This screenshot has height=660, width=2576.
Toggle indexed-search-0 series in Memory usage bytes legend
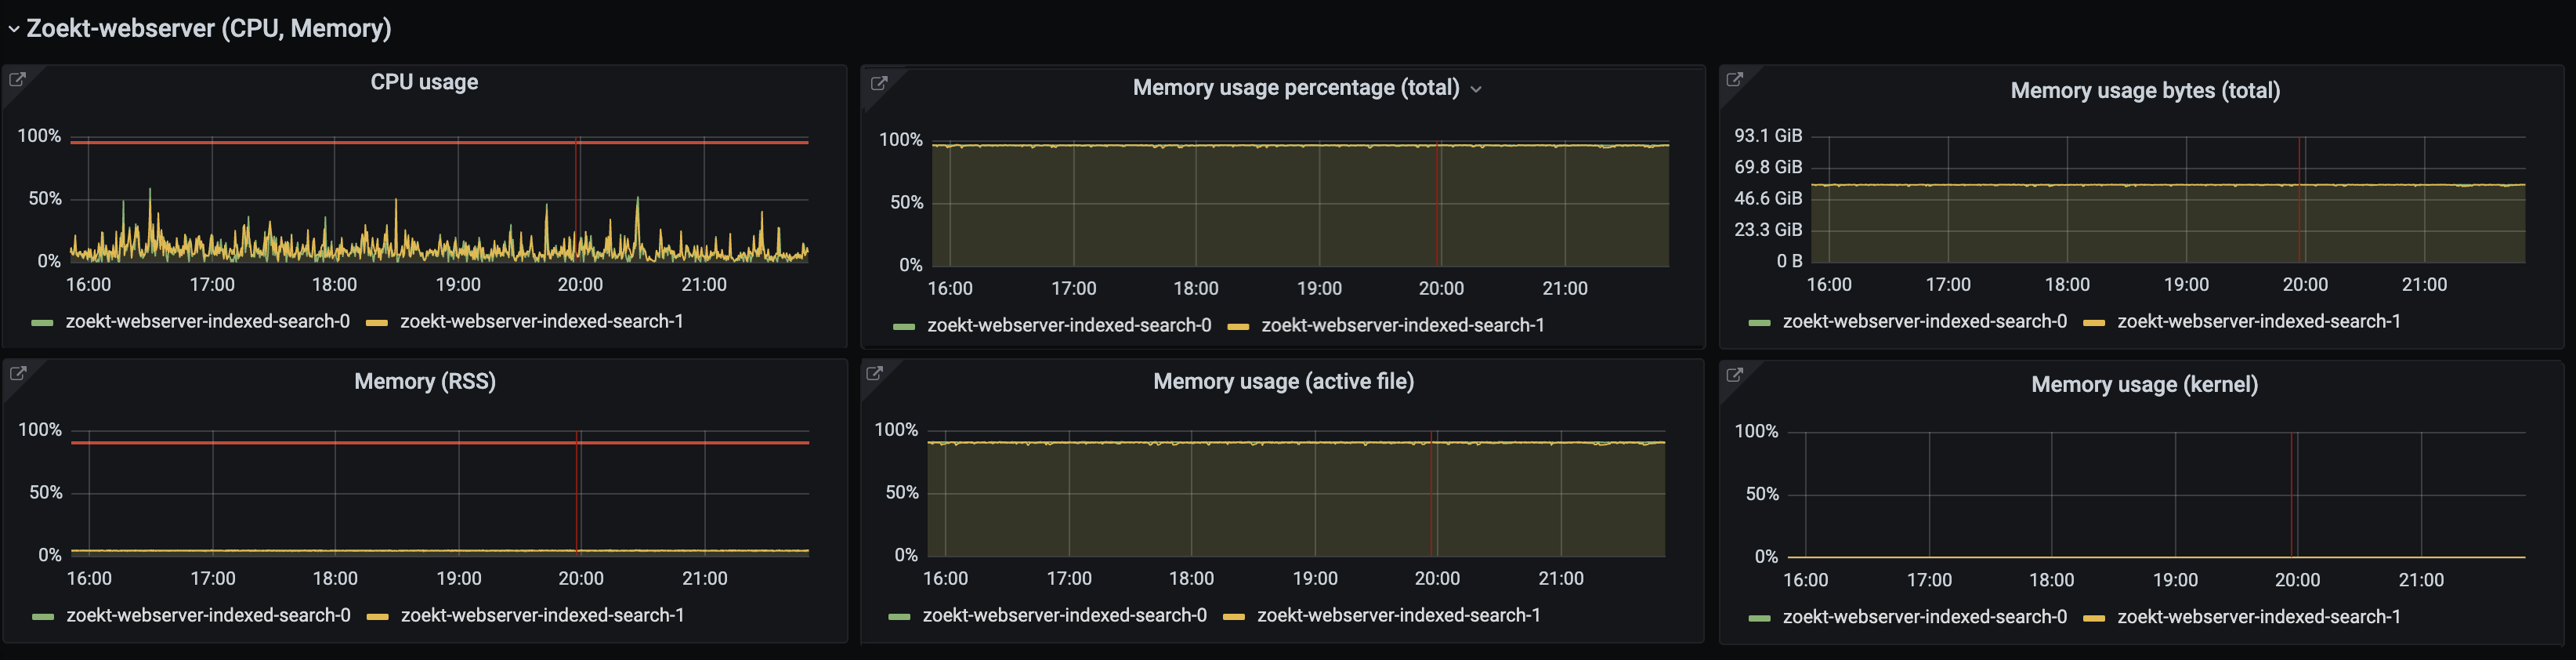1924,321
